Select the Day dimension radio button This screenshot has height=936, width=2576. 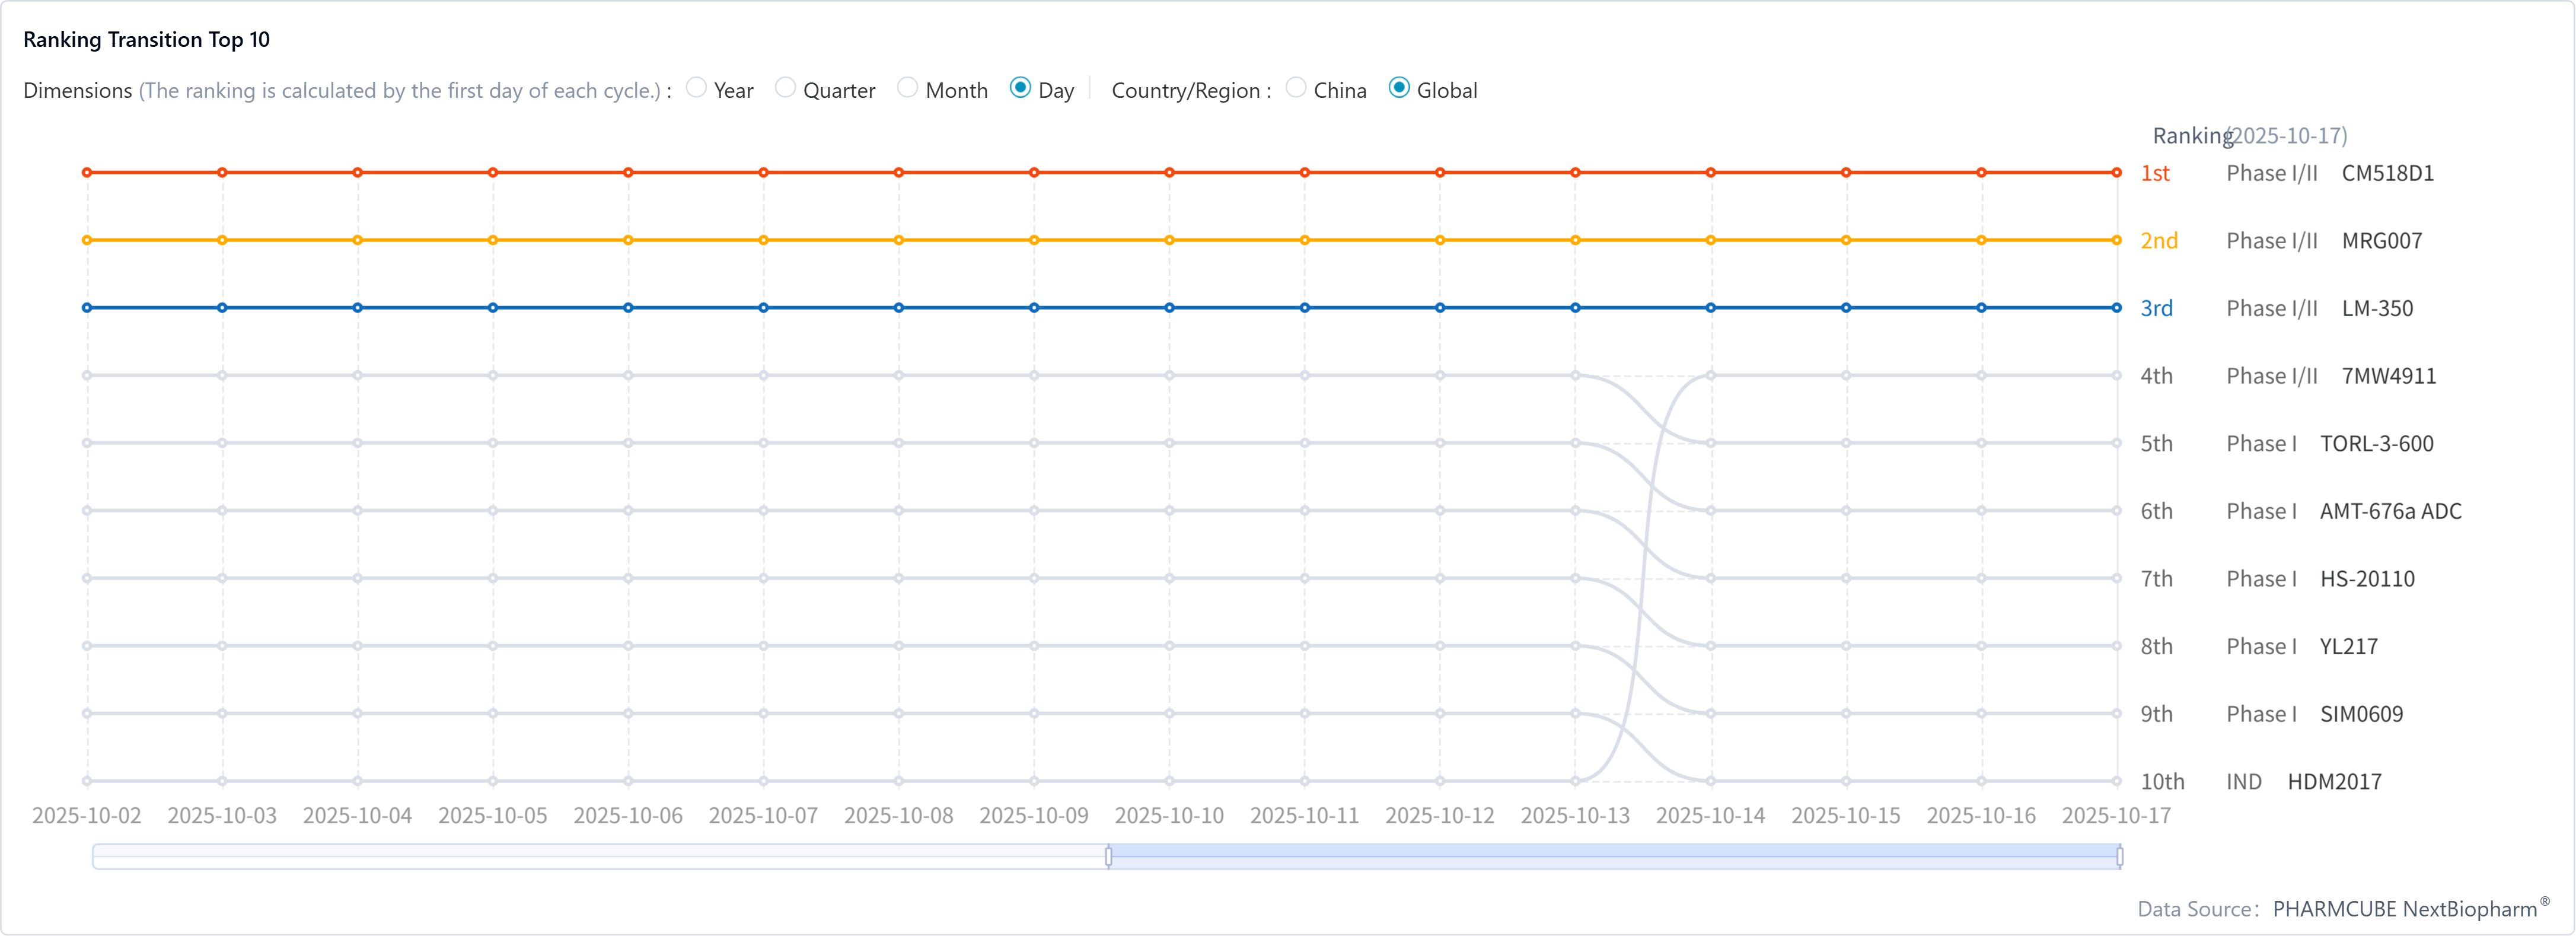[x=1020, y=89]
